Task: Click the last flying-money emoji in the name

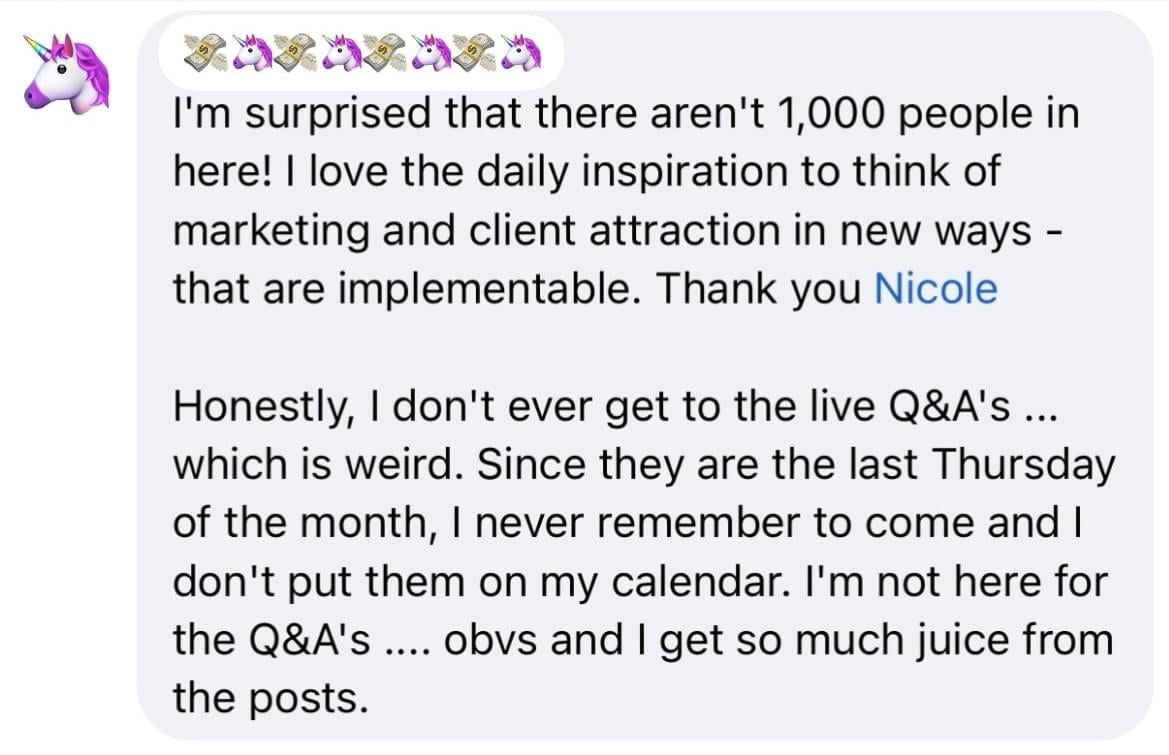Action: click(474, 54)
